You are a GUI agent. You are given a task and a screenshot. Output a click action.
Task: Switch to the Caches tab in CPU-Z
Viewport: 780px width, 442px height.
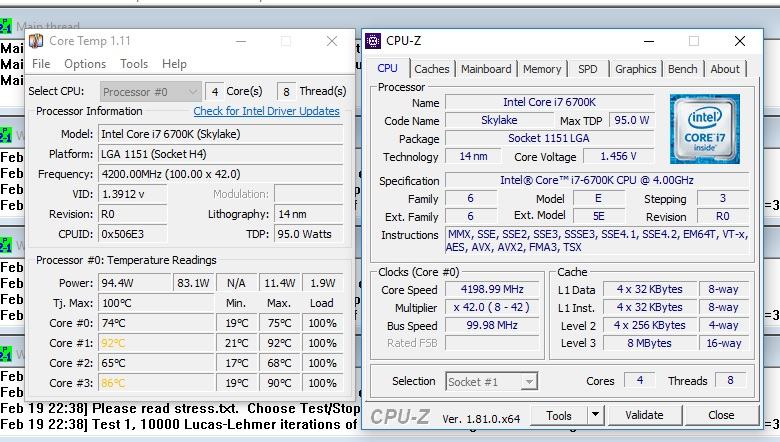(x=431, y=69)
